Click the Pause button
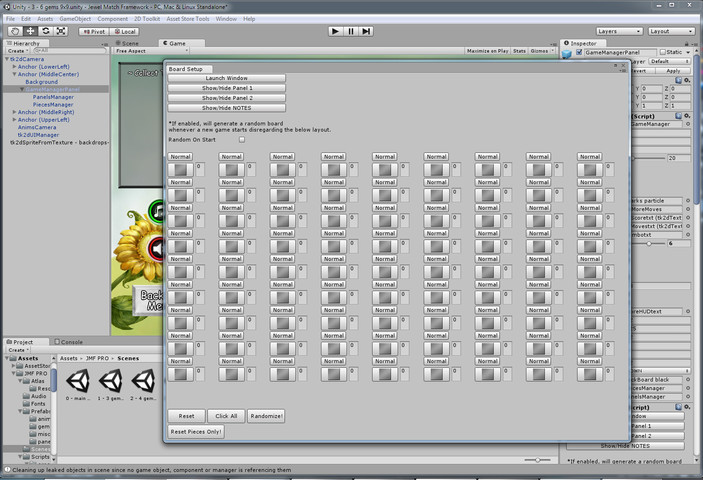703x480 pixels. pyautogui.click(x=351, y=31)
